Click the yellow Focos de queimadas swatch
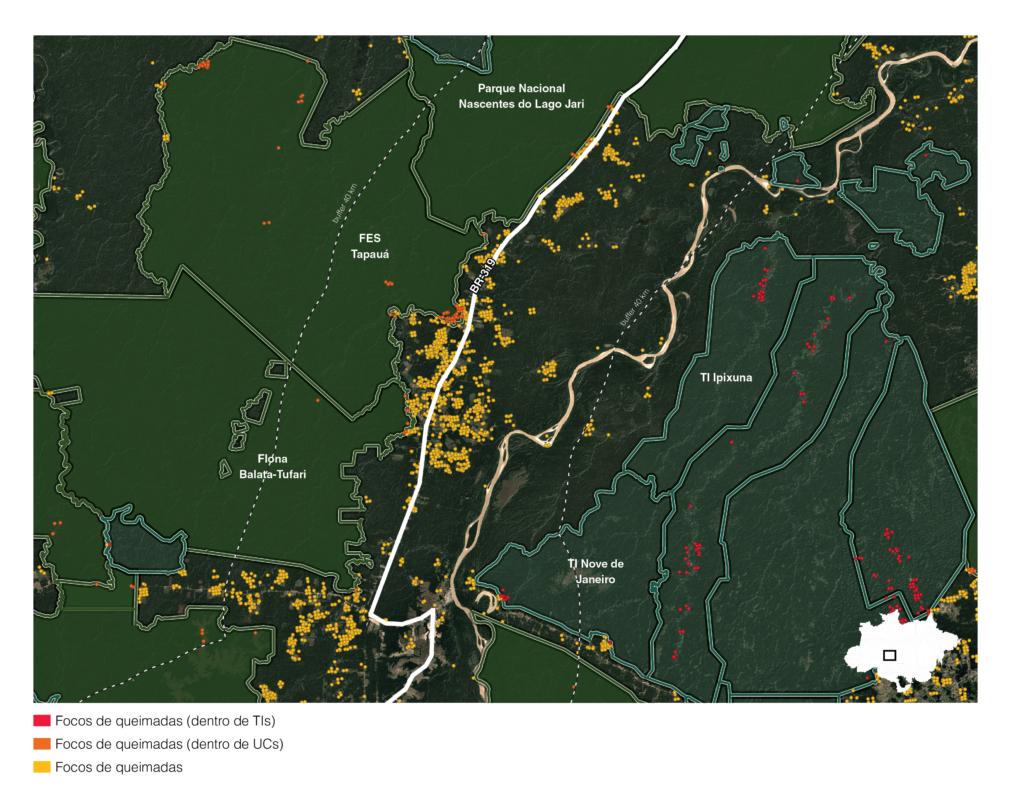The height and width of the screenshot is (790, 1017). (42, 767)
